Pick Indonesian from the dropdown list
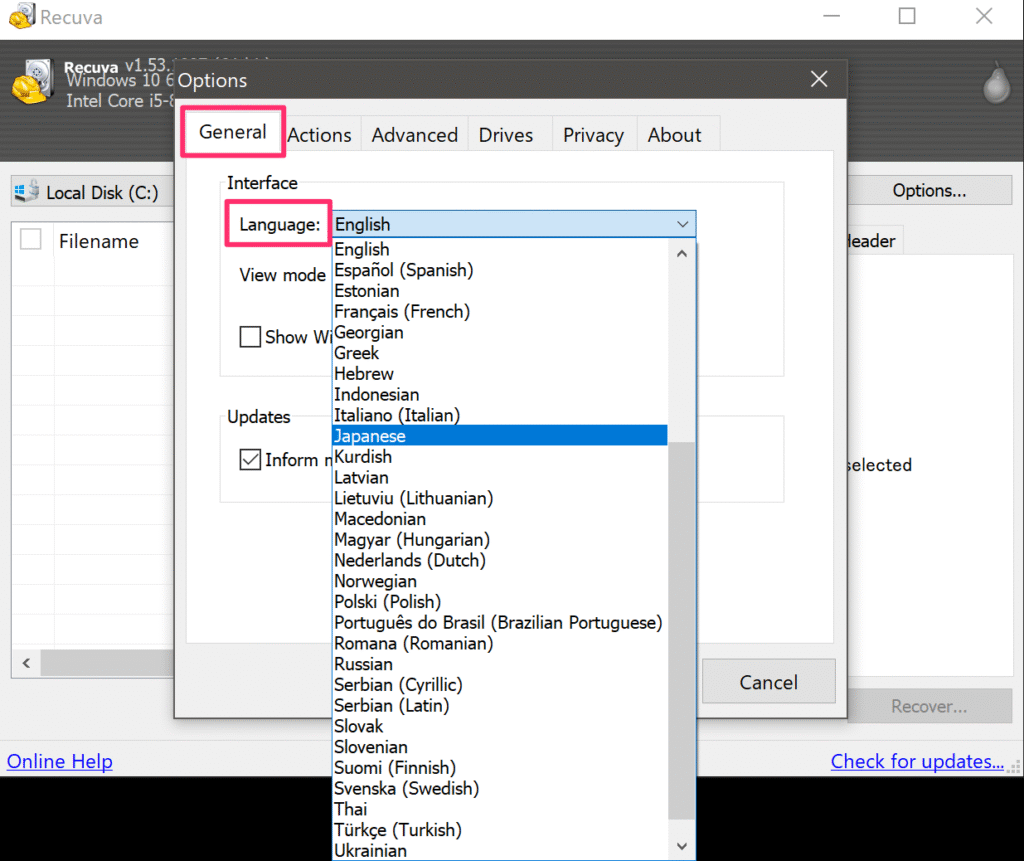This screenshot has width=1024, height=861. point(500,395)
